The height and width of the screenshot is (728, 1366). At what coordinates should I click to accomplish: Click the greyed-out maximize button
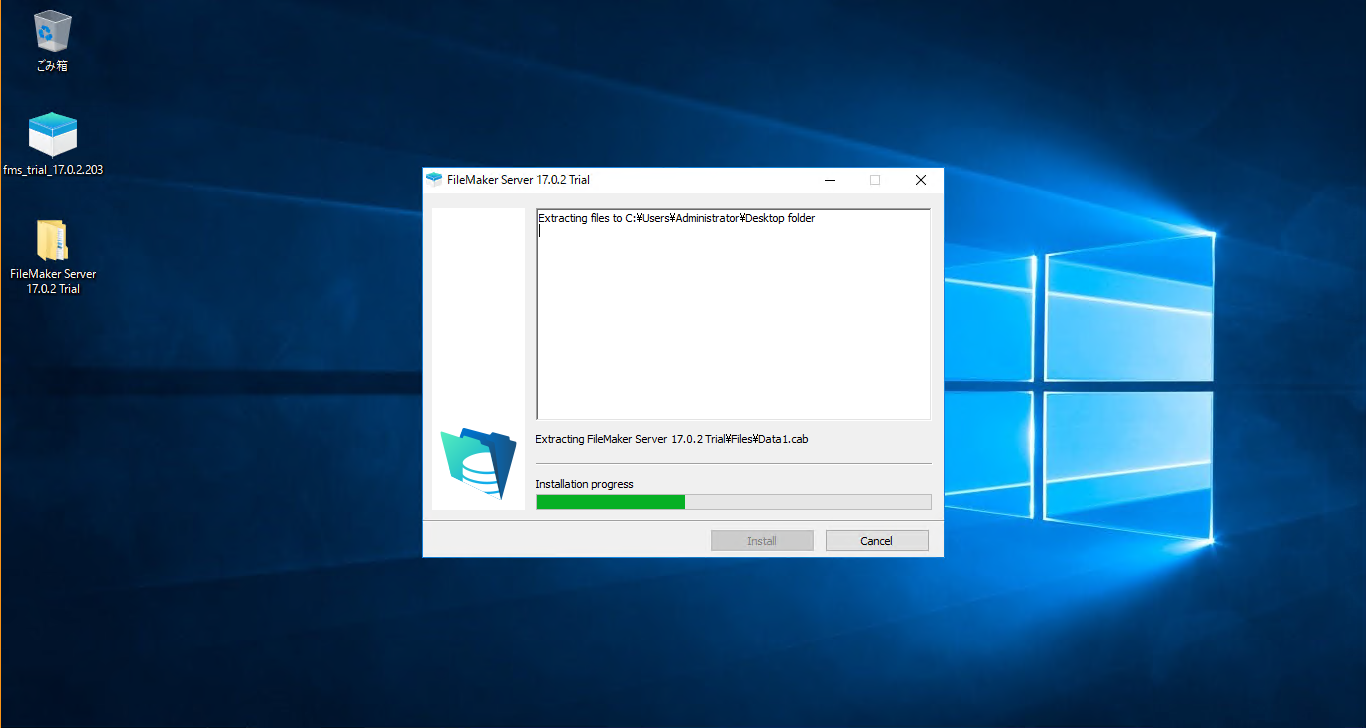click(x=875, y=180)
